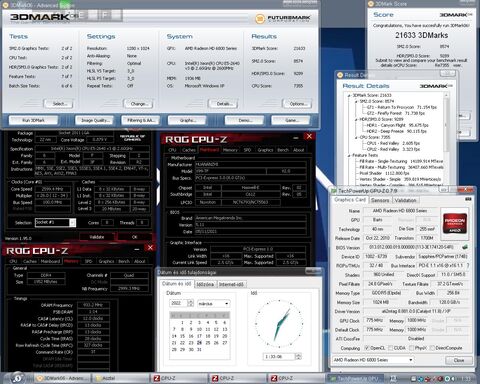Open the március month dropdown
The height and width of the screenshot is (384, 480).
pyautogui.click(x=213, y=304)
